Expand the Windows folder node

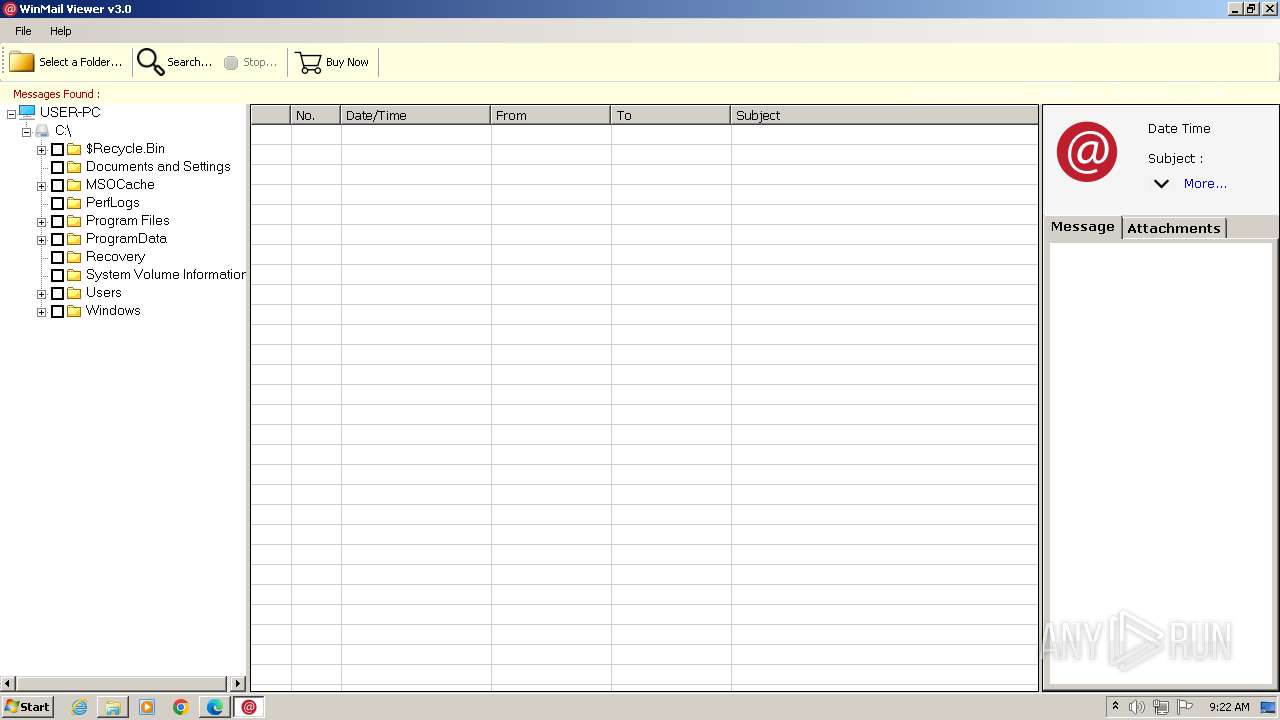coord(41,312)
